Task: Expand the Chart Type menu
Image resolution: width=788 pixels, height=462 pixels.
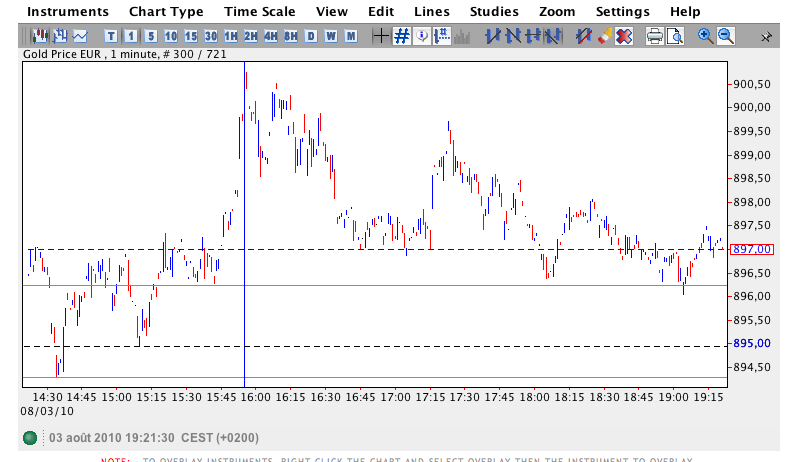Action: coord(166,12)
